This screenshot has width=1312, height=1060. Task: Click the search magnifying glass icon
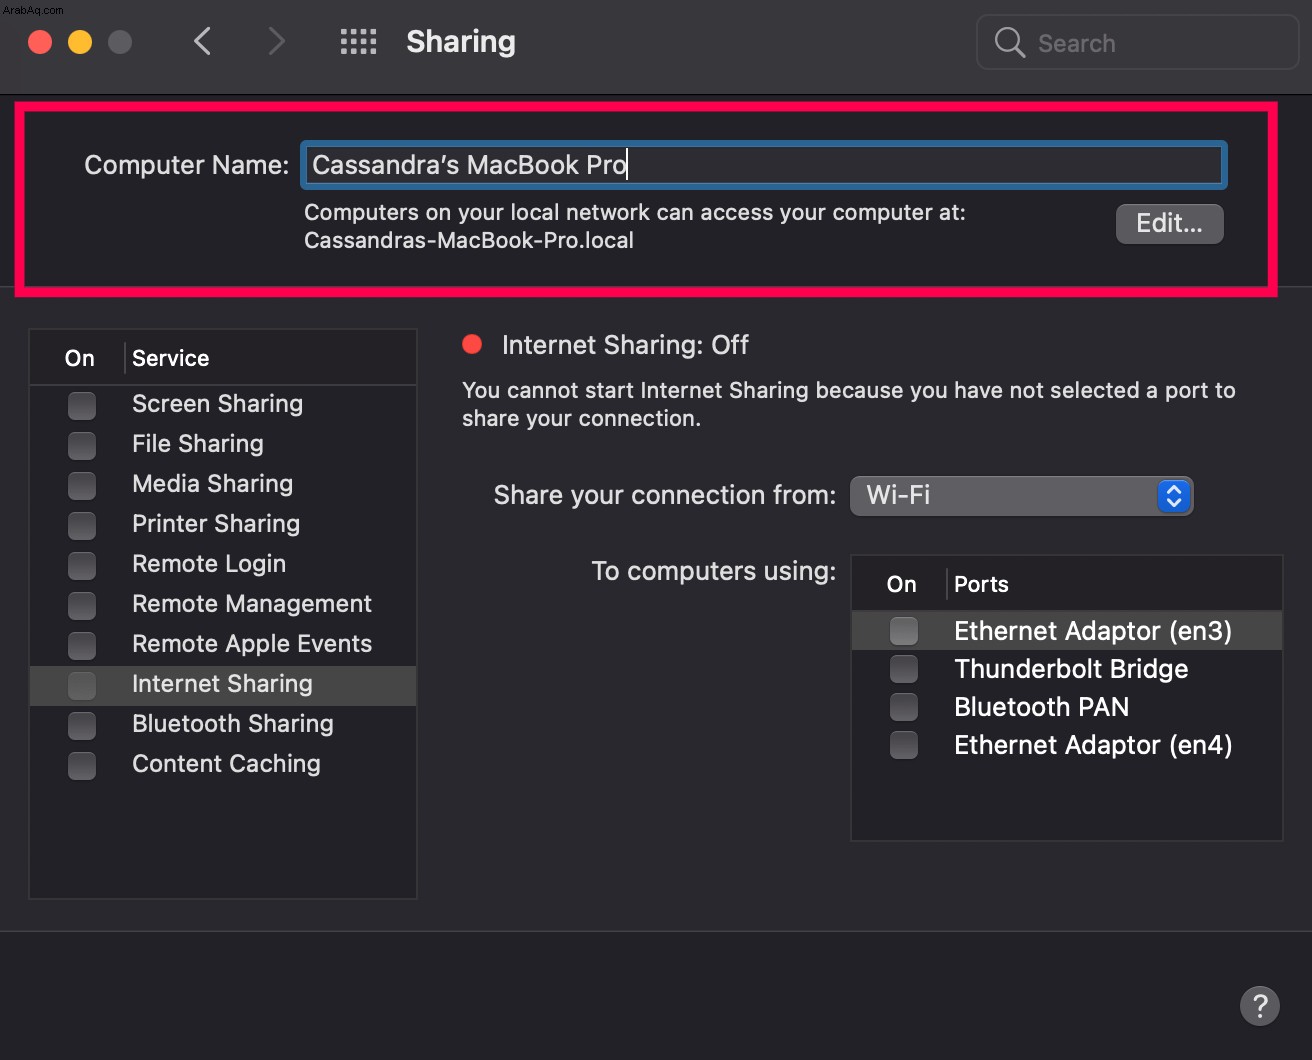coord(1010,43)
